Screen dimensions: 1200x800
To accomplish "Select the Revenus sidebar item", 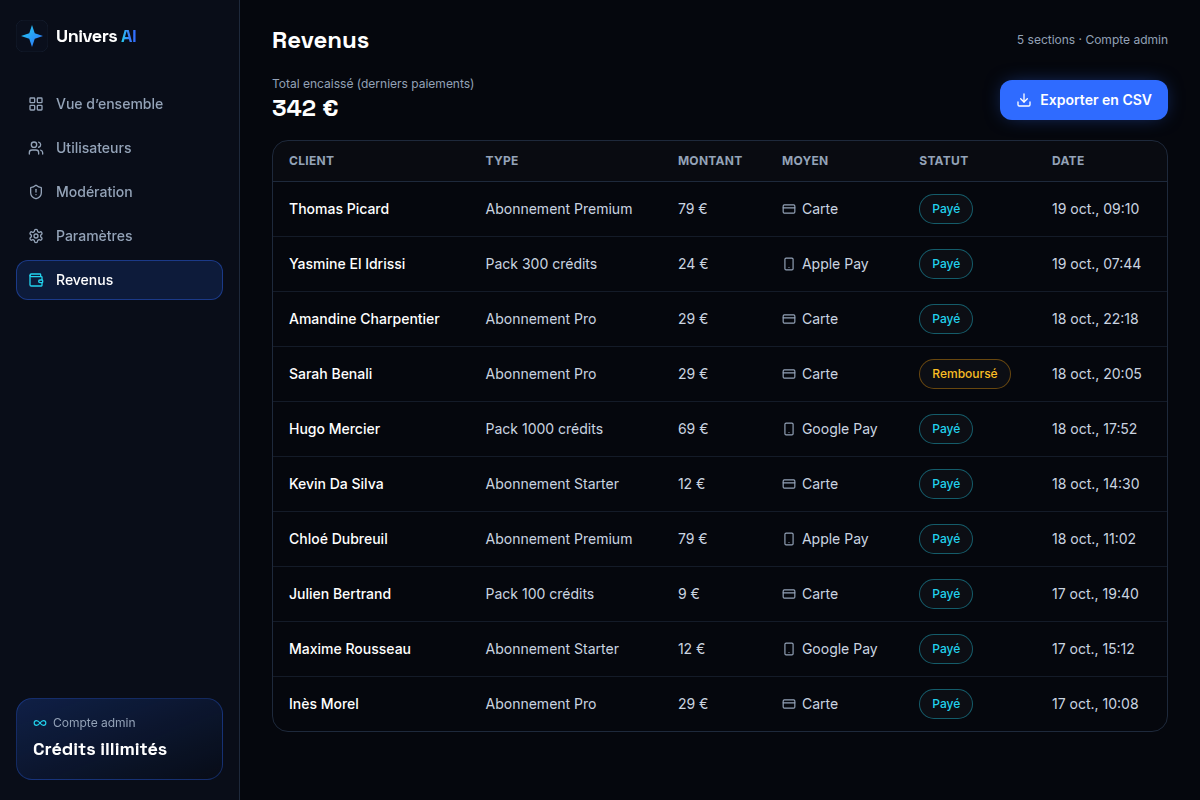I will click(x=119, y=280).
